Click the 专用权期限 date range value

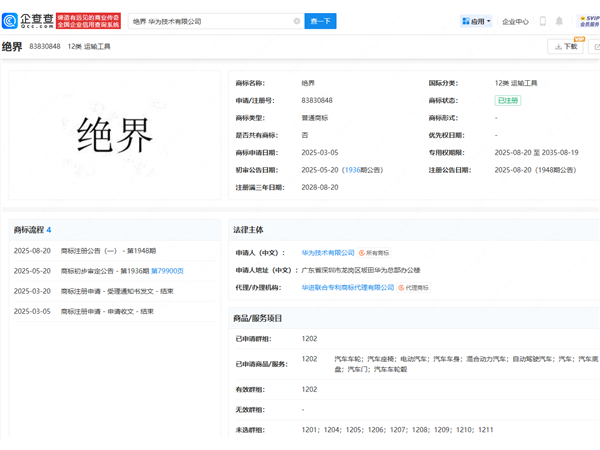(536, 153)
